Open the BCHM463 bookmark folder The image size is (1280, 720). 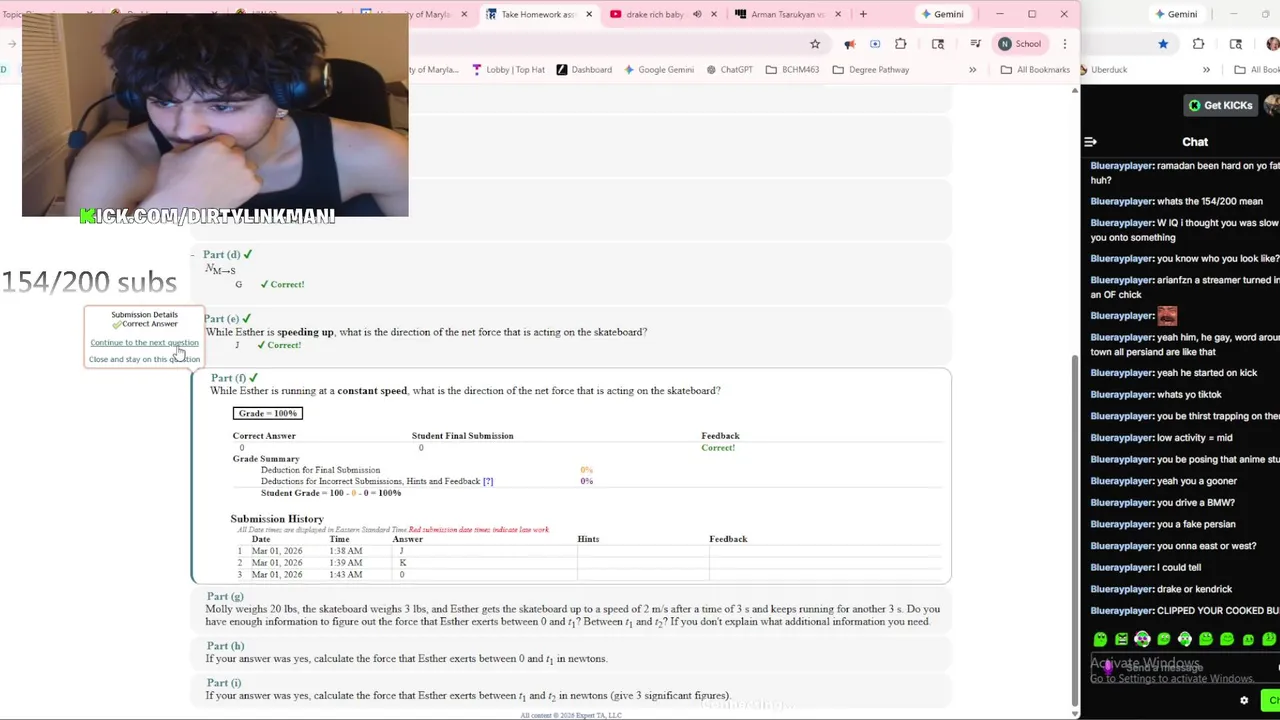792,70
